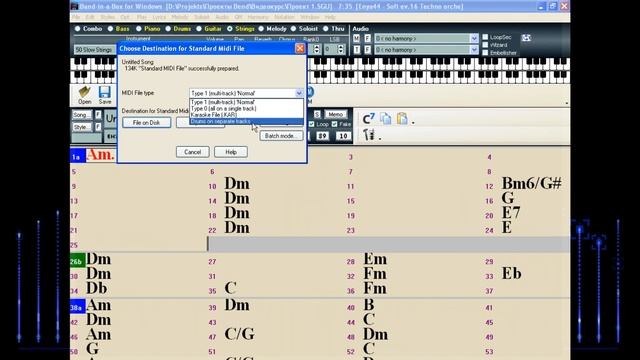640x360 pixels.
Task: Click the File on Disk button
Action: click(147, 122)
